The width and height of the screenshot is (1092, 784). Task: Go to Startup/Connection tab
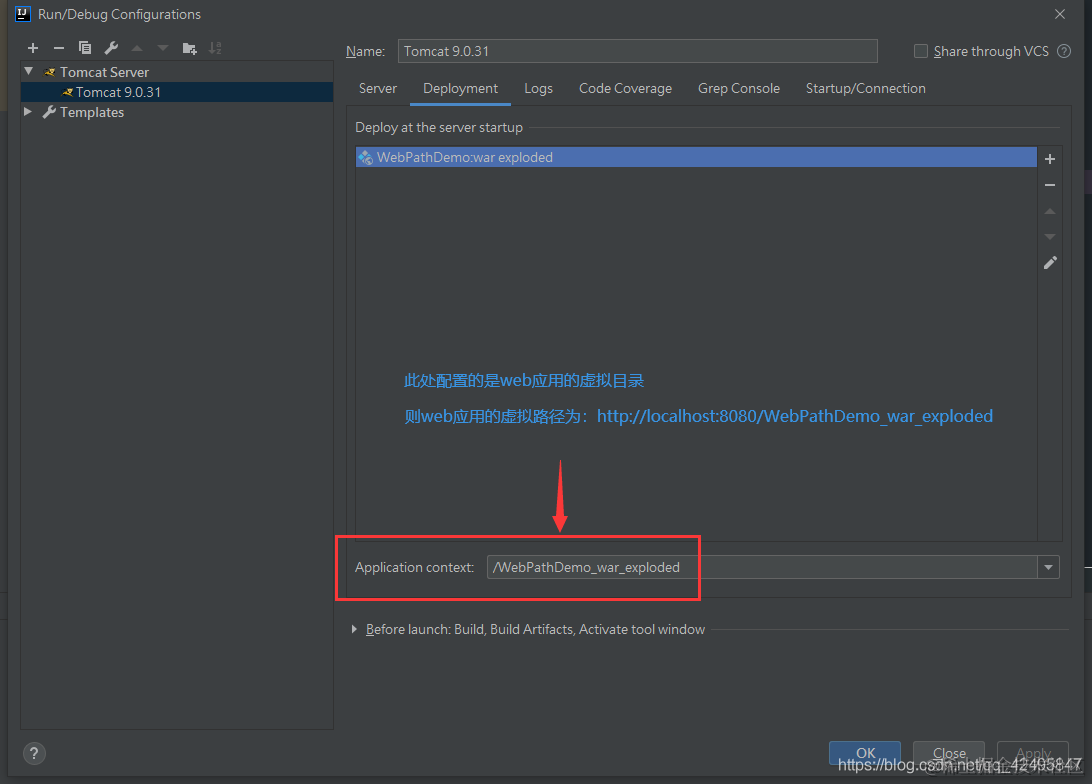click(x=866, y=88)
